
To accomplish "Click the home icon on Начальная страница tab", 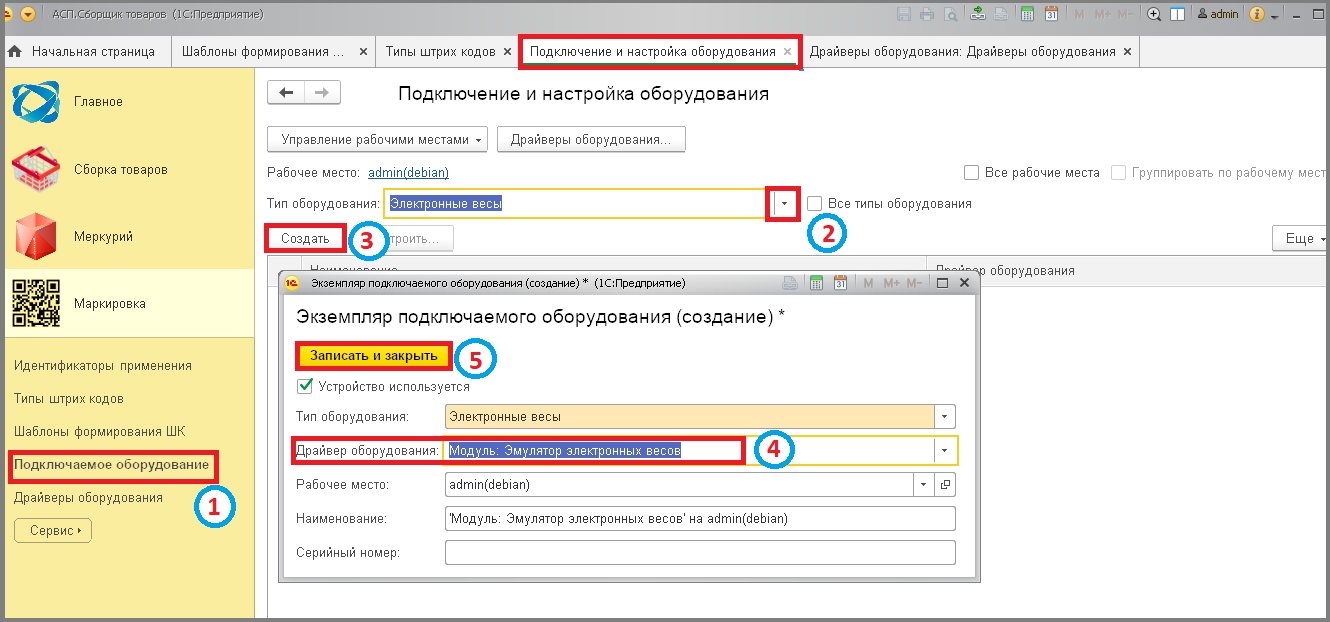I will click(x=15, y=51).
